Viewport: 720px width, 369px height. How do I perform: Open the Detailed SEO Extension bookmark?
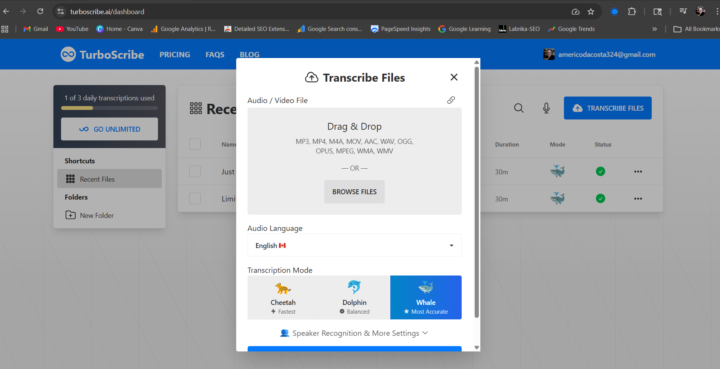click(256, 28)
